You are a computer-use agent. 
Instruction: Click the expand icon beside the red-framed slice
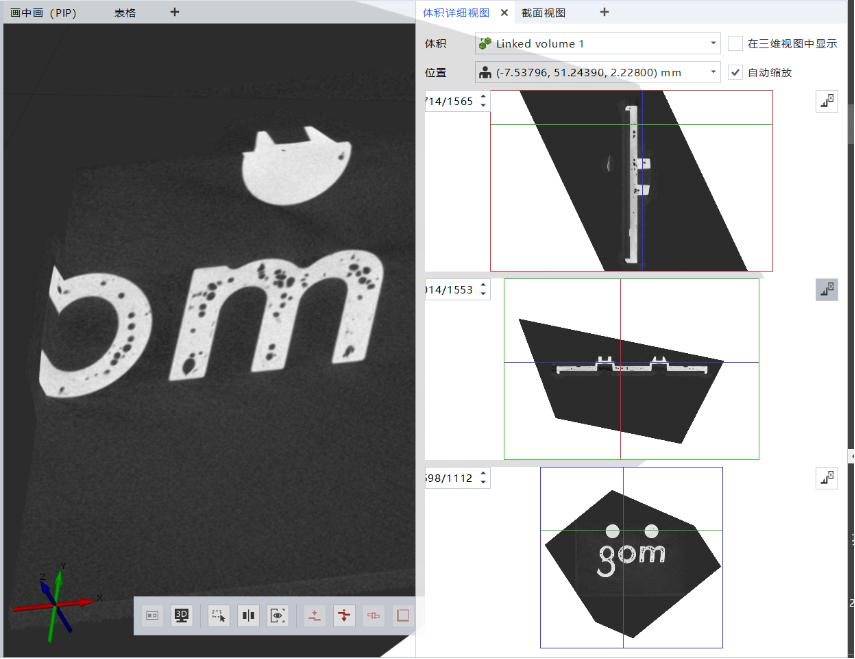[x=827, y=101]
